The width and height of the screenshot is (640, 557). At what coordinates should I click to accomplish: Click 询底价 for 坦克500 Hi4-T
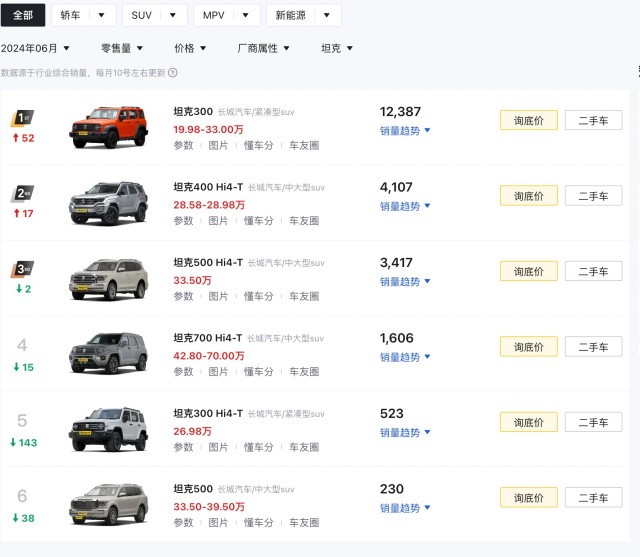tap(529, 271)
